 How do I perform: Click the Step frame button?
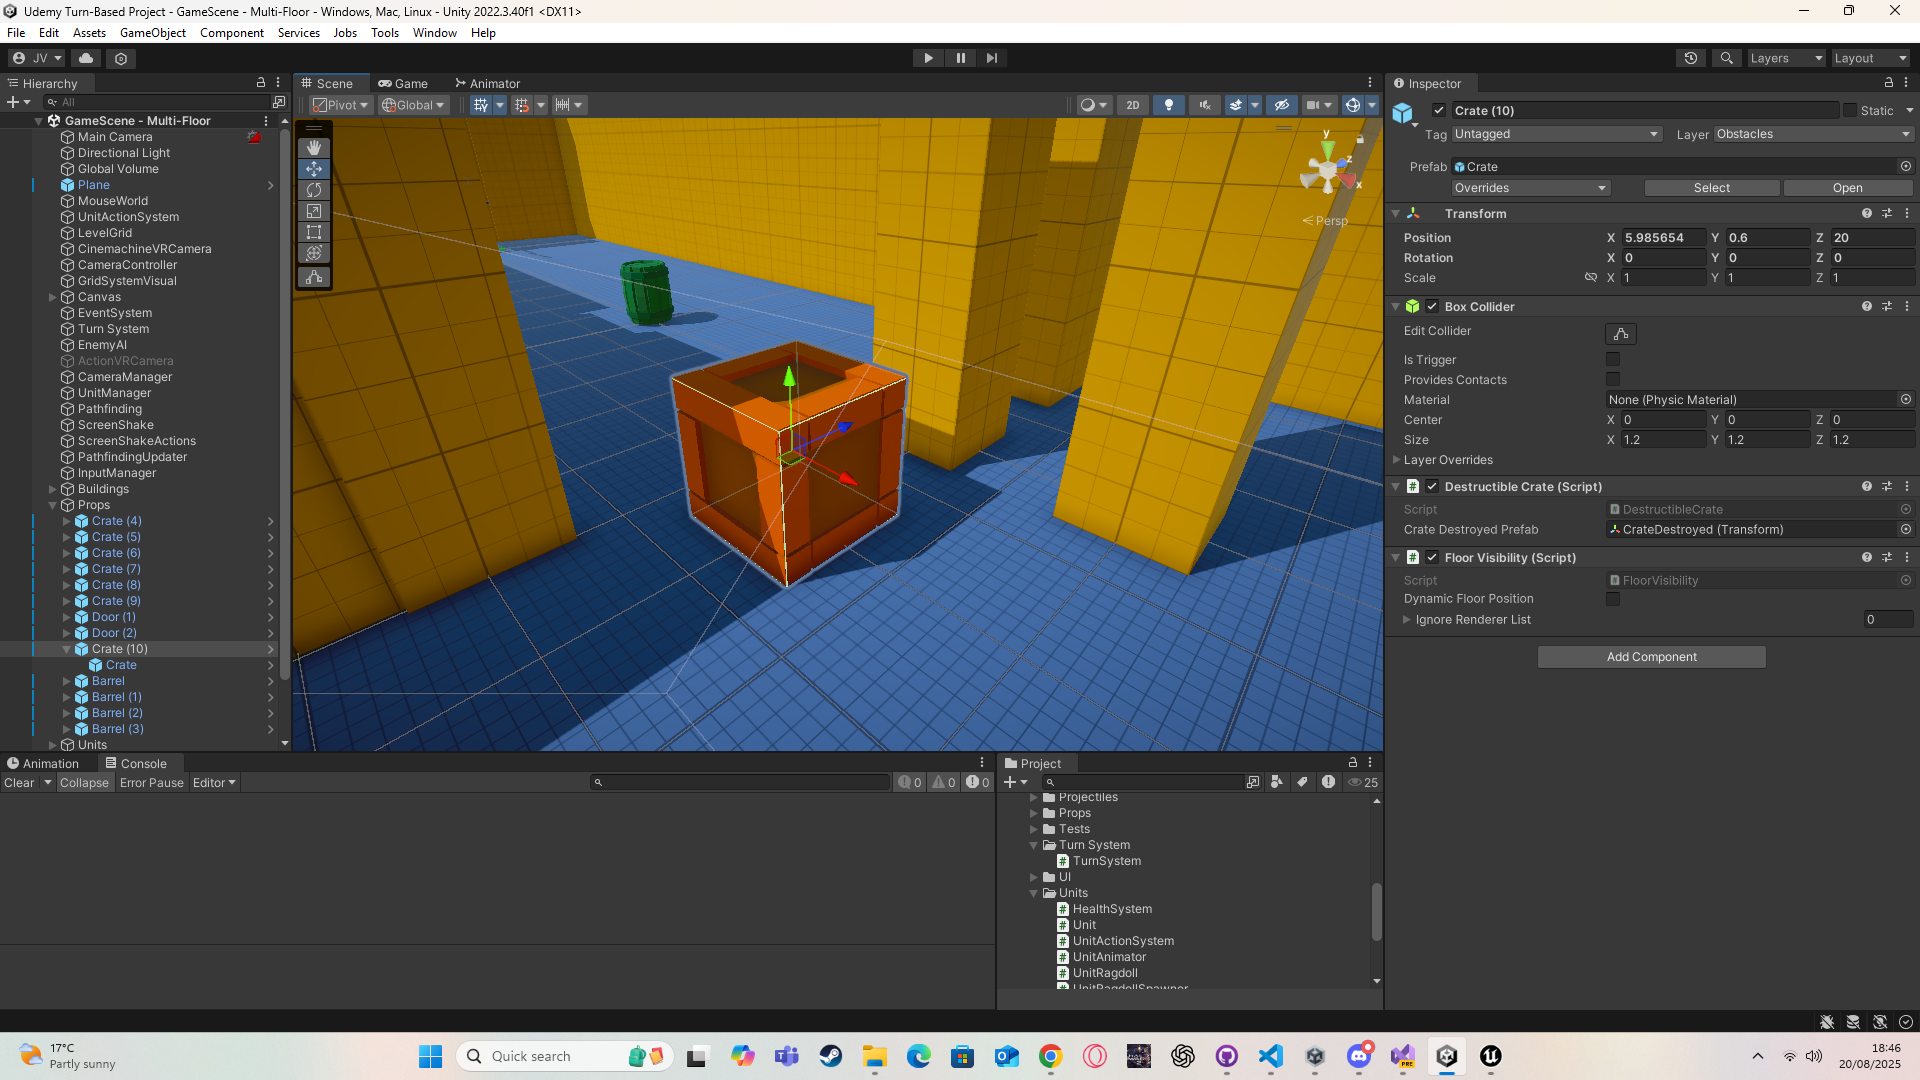pyautogui.click(x=992, y=58)
